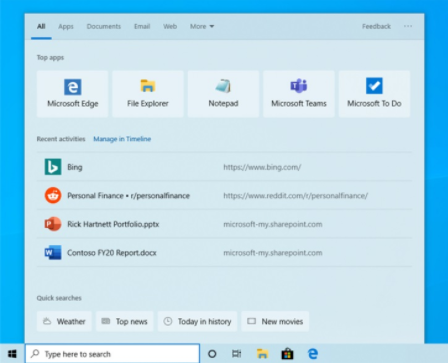Viewport: 448px width, 364px height.
Task: Open File Explorer from the taskbar
Action: click(262, 354)
